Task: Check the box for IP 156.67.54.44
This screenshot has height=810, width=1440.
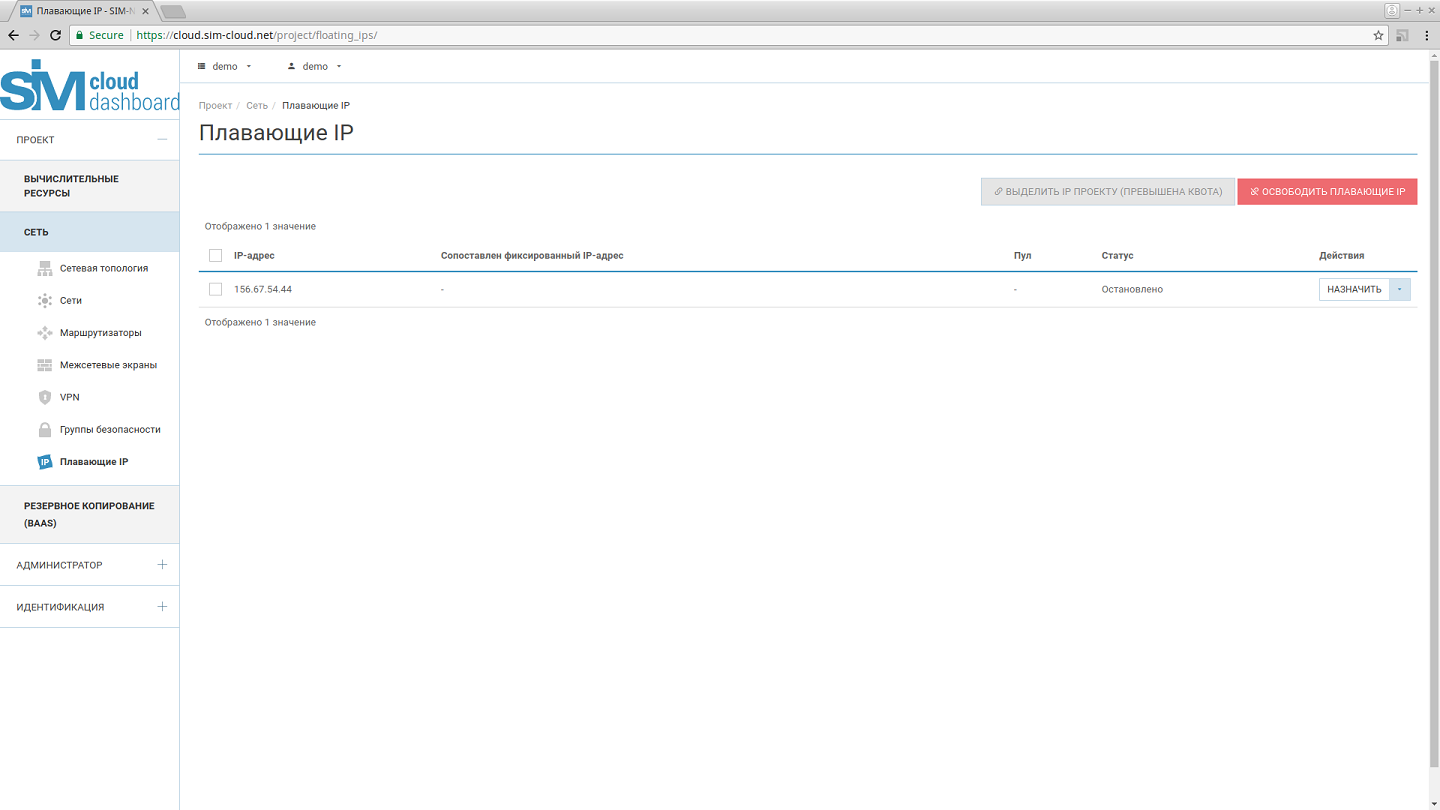Action: click(215, 289)
